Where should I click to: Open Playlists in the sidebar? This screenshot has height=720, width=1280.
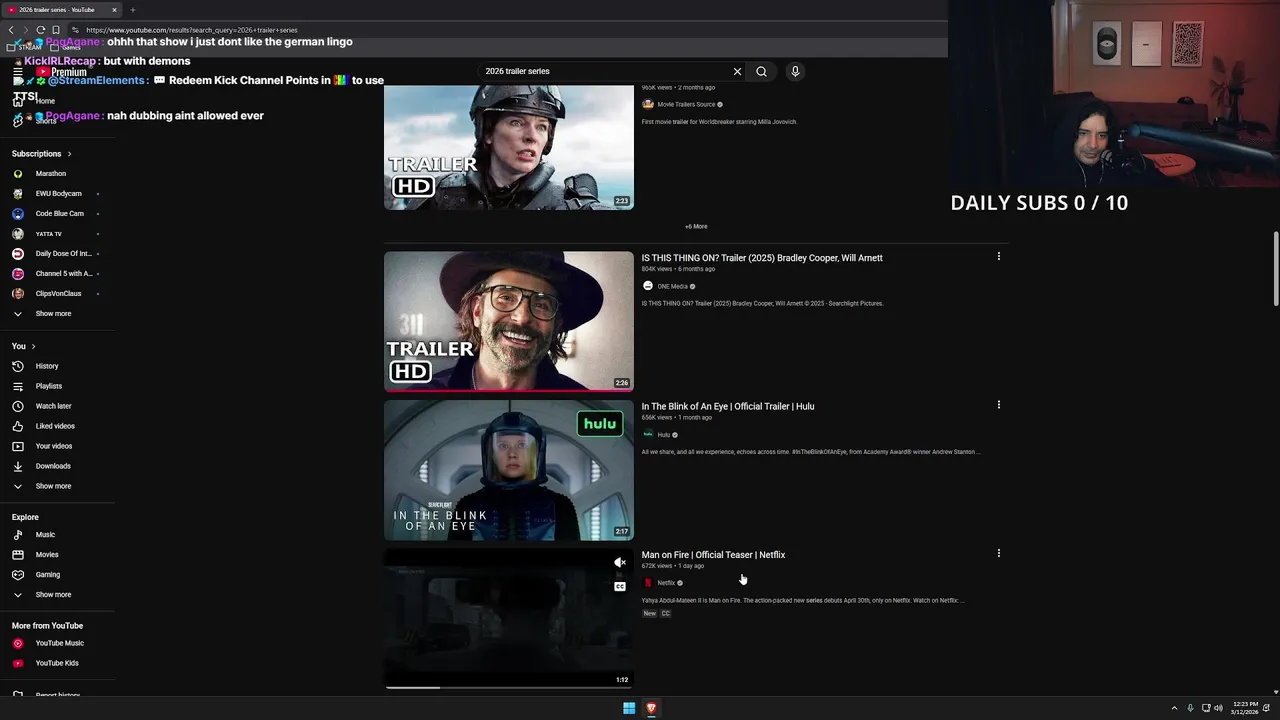coord(48,386)
